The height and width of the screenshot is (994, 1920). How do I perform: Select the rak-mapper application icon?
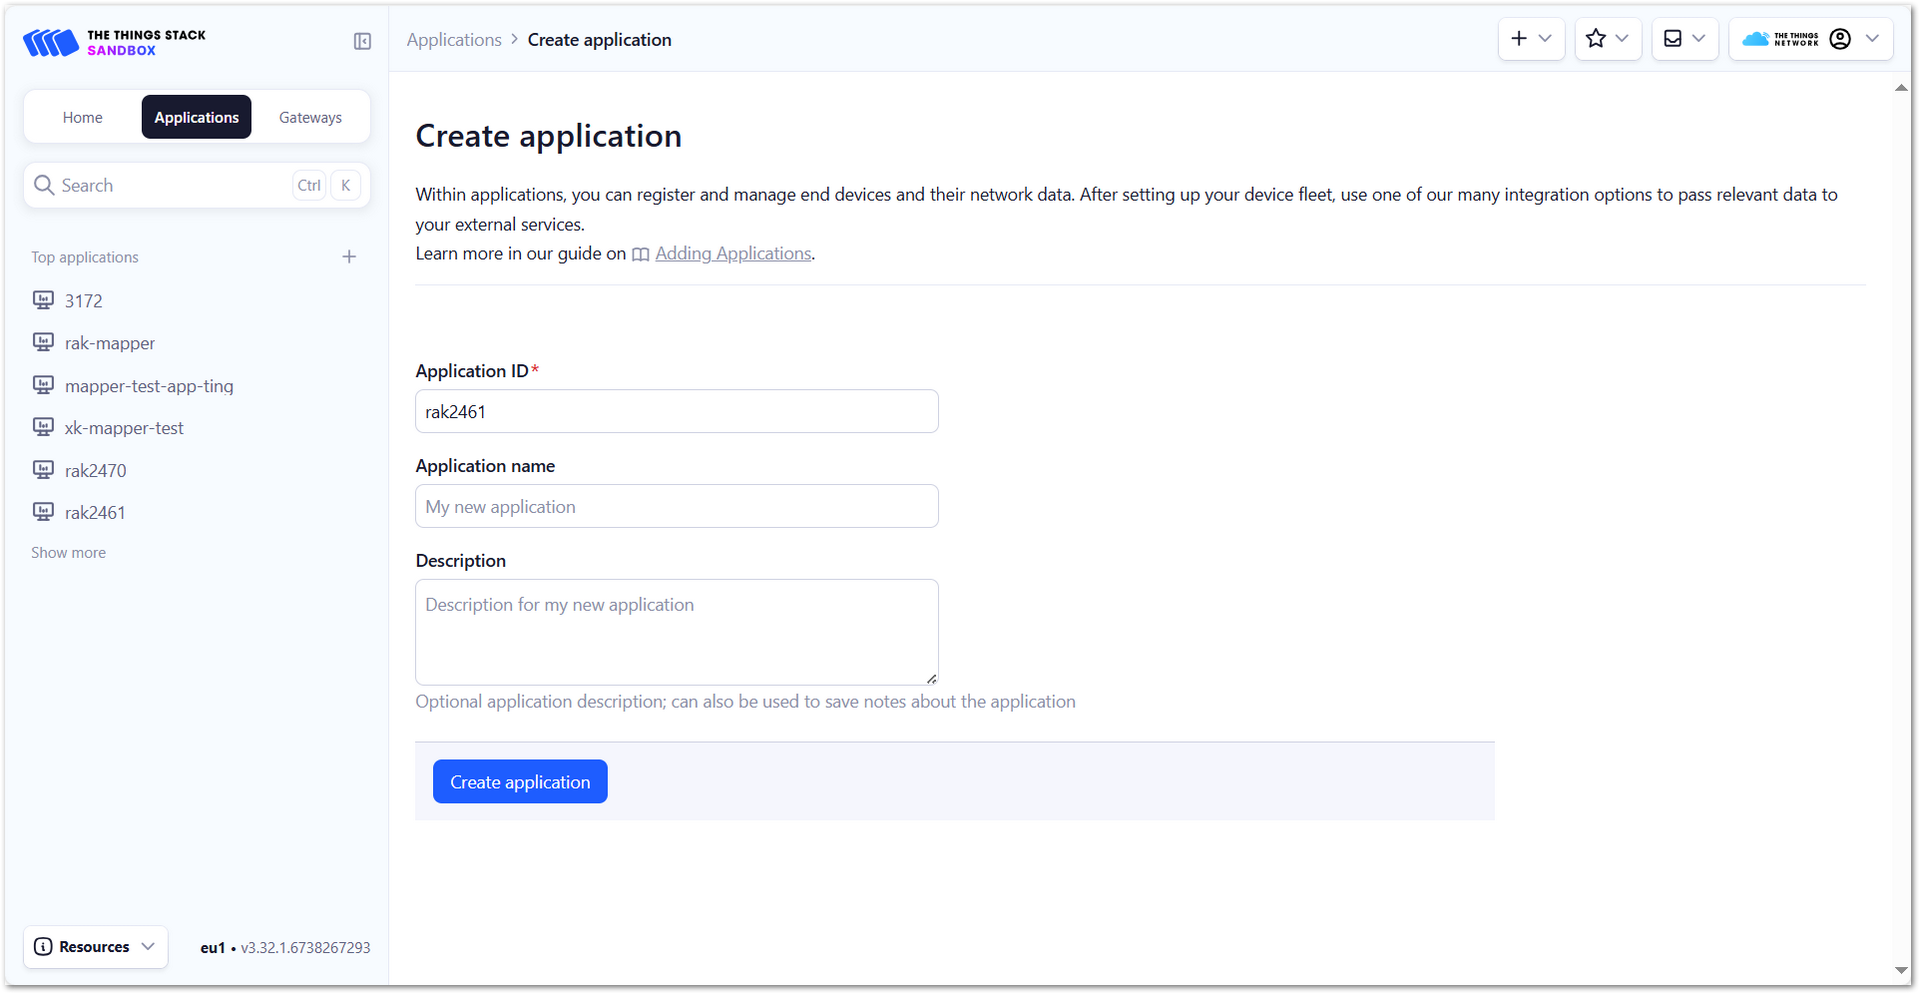[43, 343]
